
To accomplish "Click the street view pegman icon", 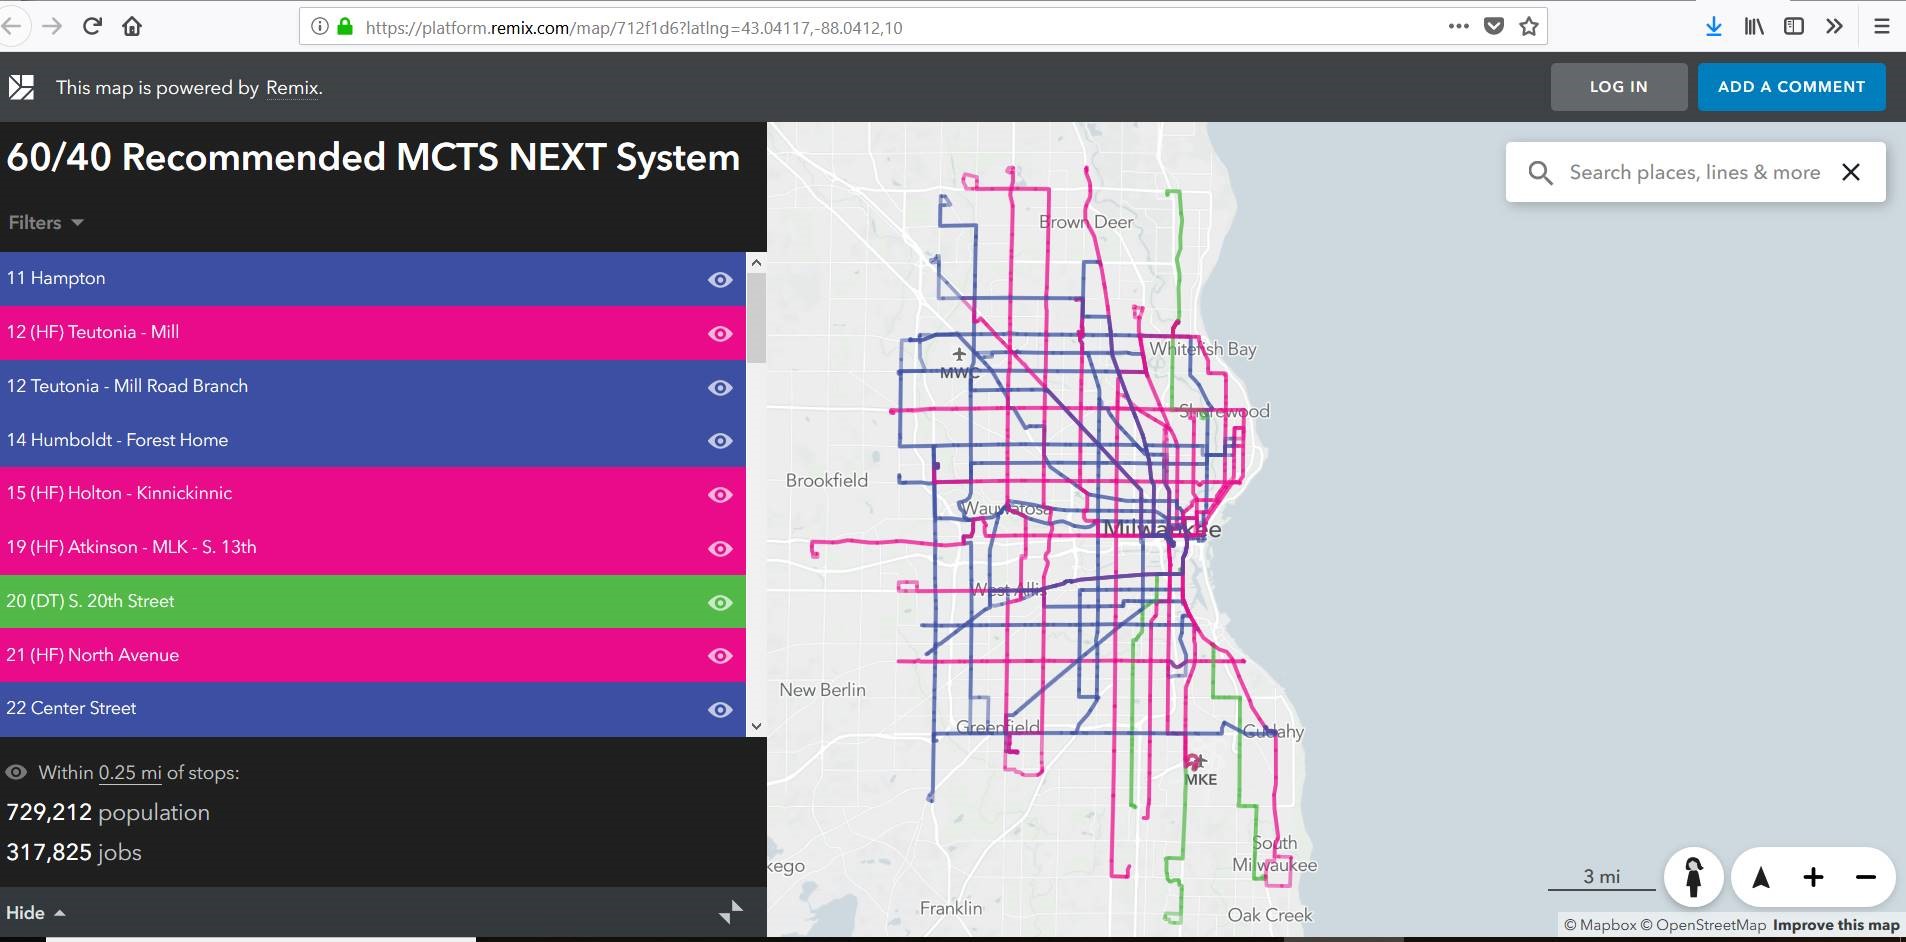I will [x=1693, y=877].
